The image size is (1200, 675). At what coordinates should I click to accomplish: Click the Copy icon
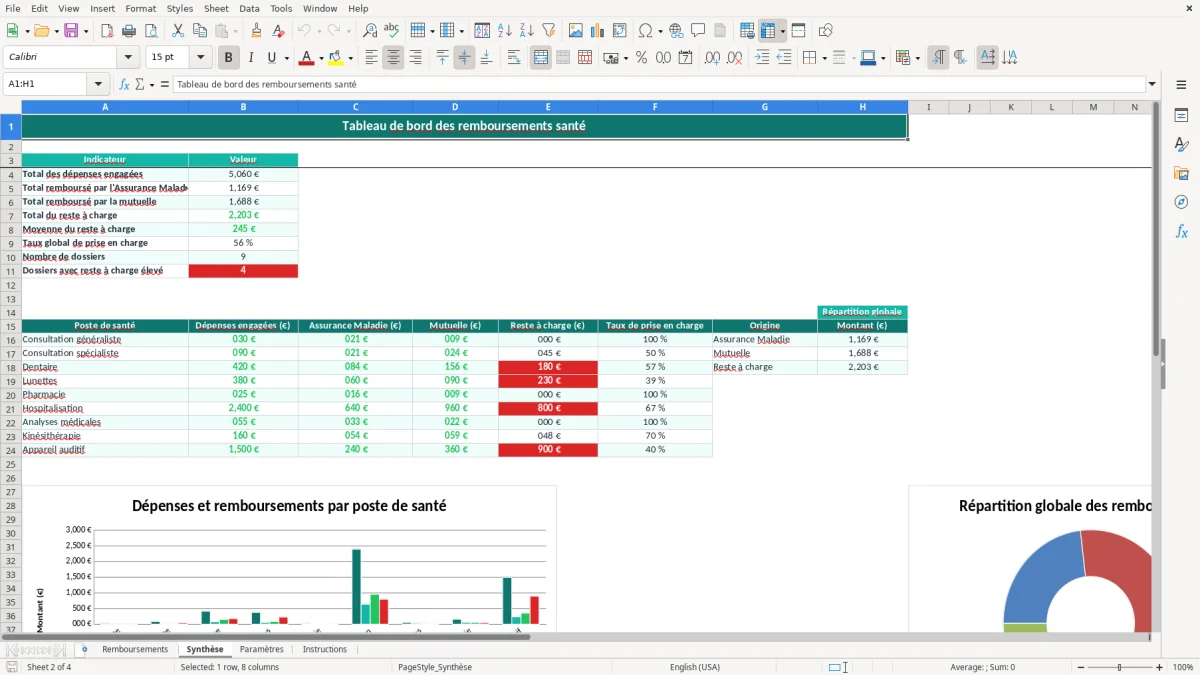tap(199, 31)
